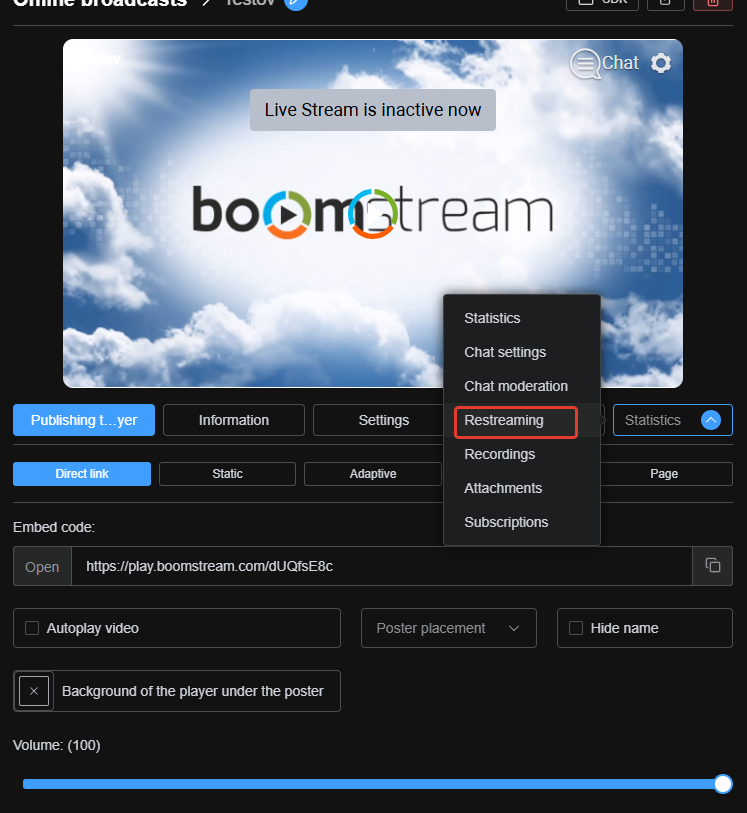Play the video using center play button

coord(373,213)
